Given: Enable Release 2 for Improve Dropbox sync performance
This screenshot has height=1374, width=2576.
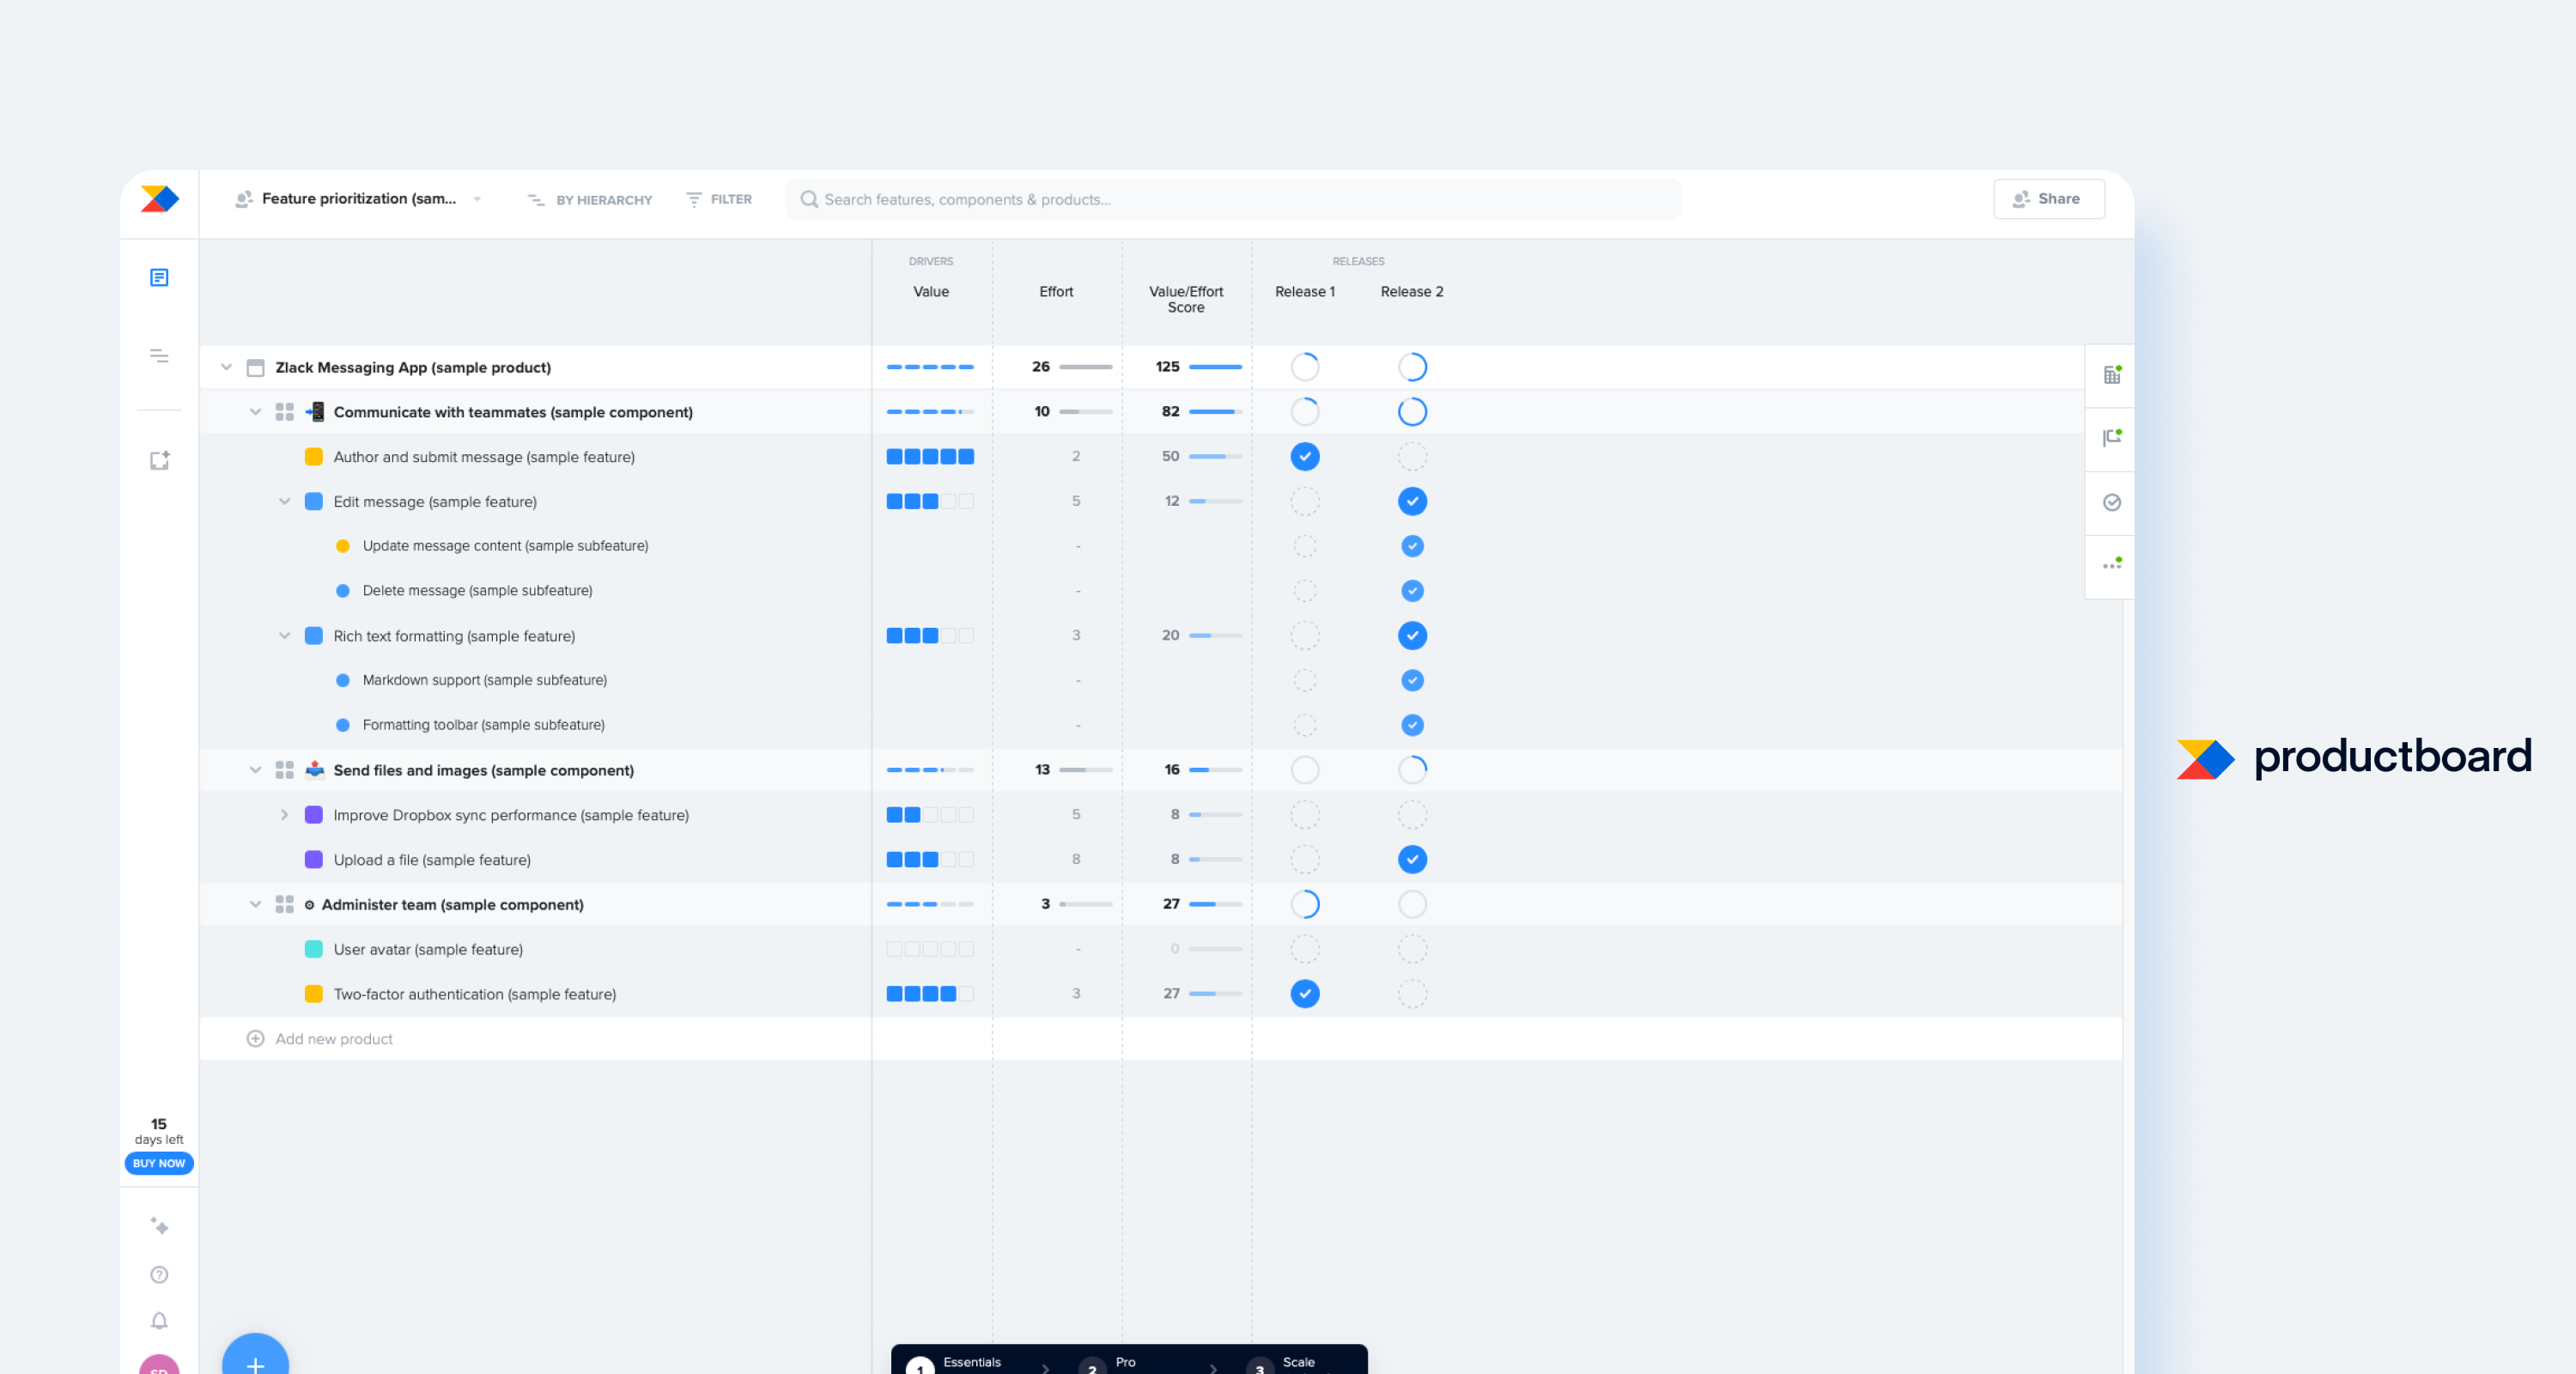Looking at the screenshot, I should (1412, 814).
